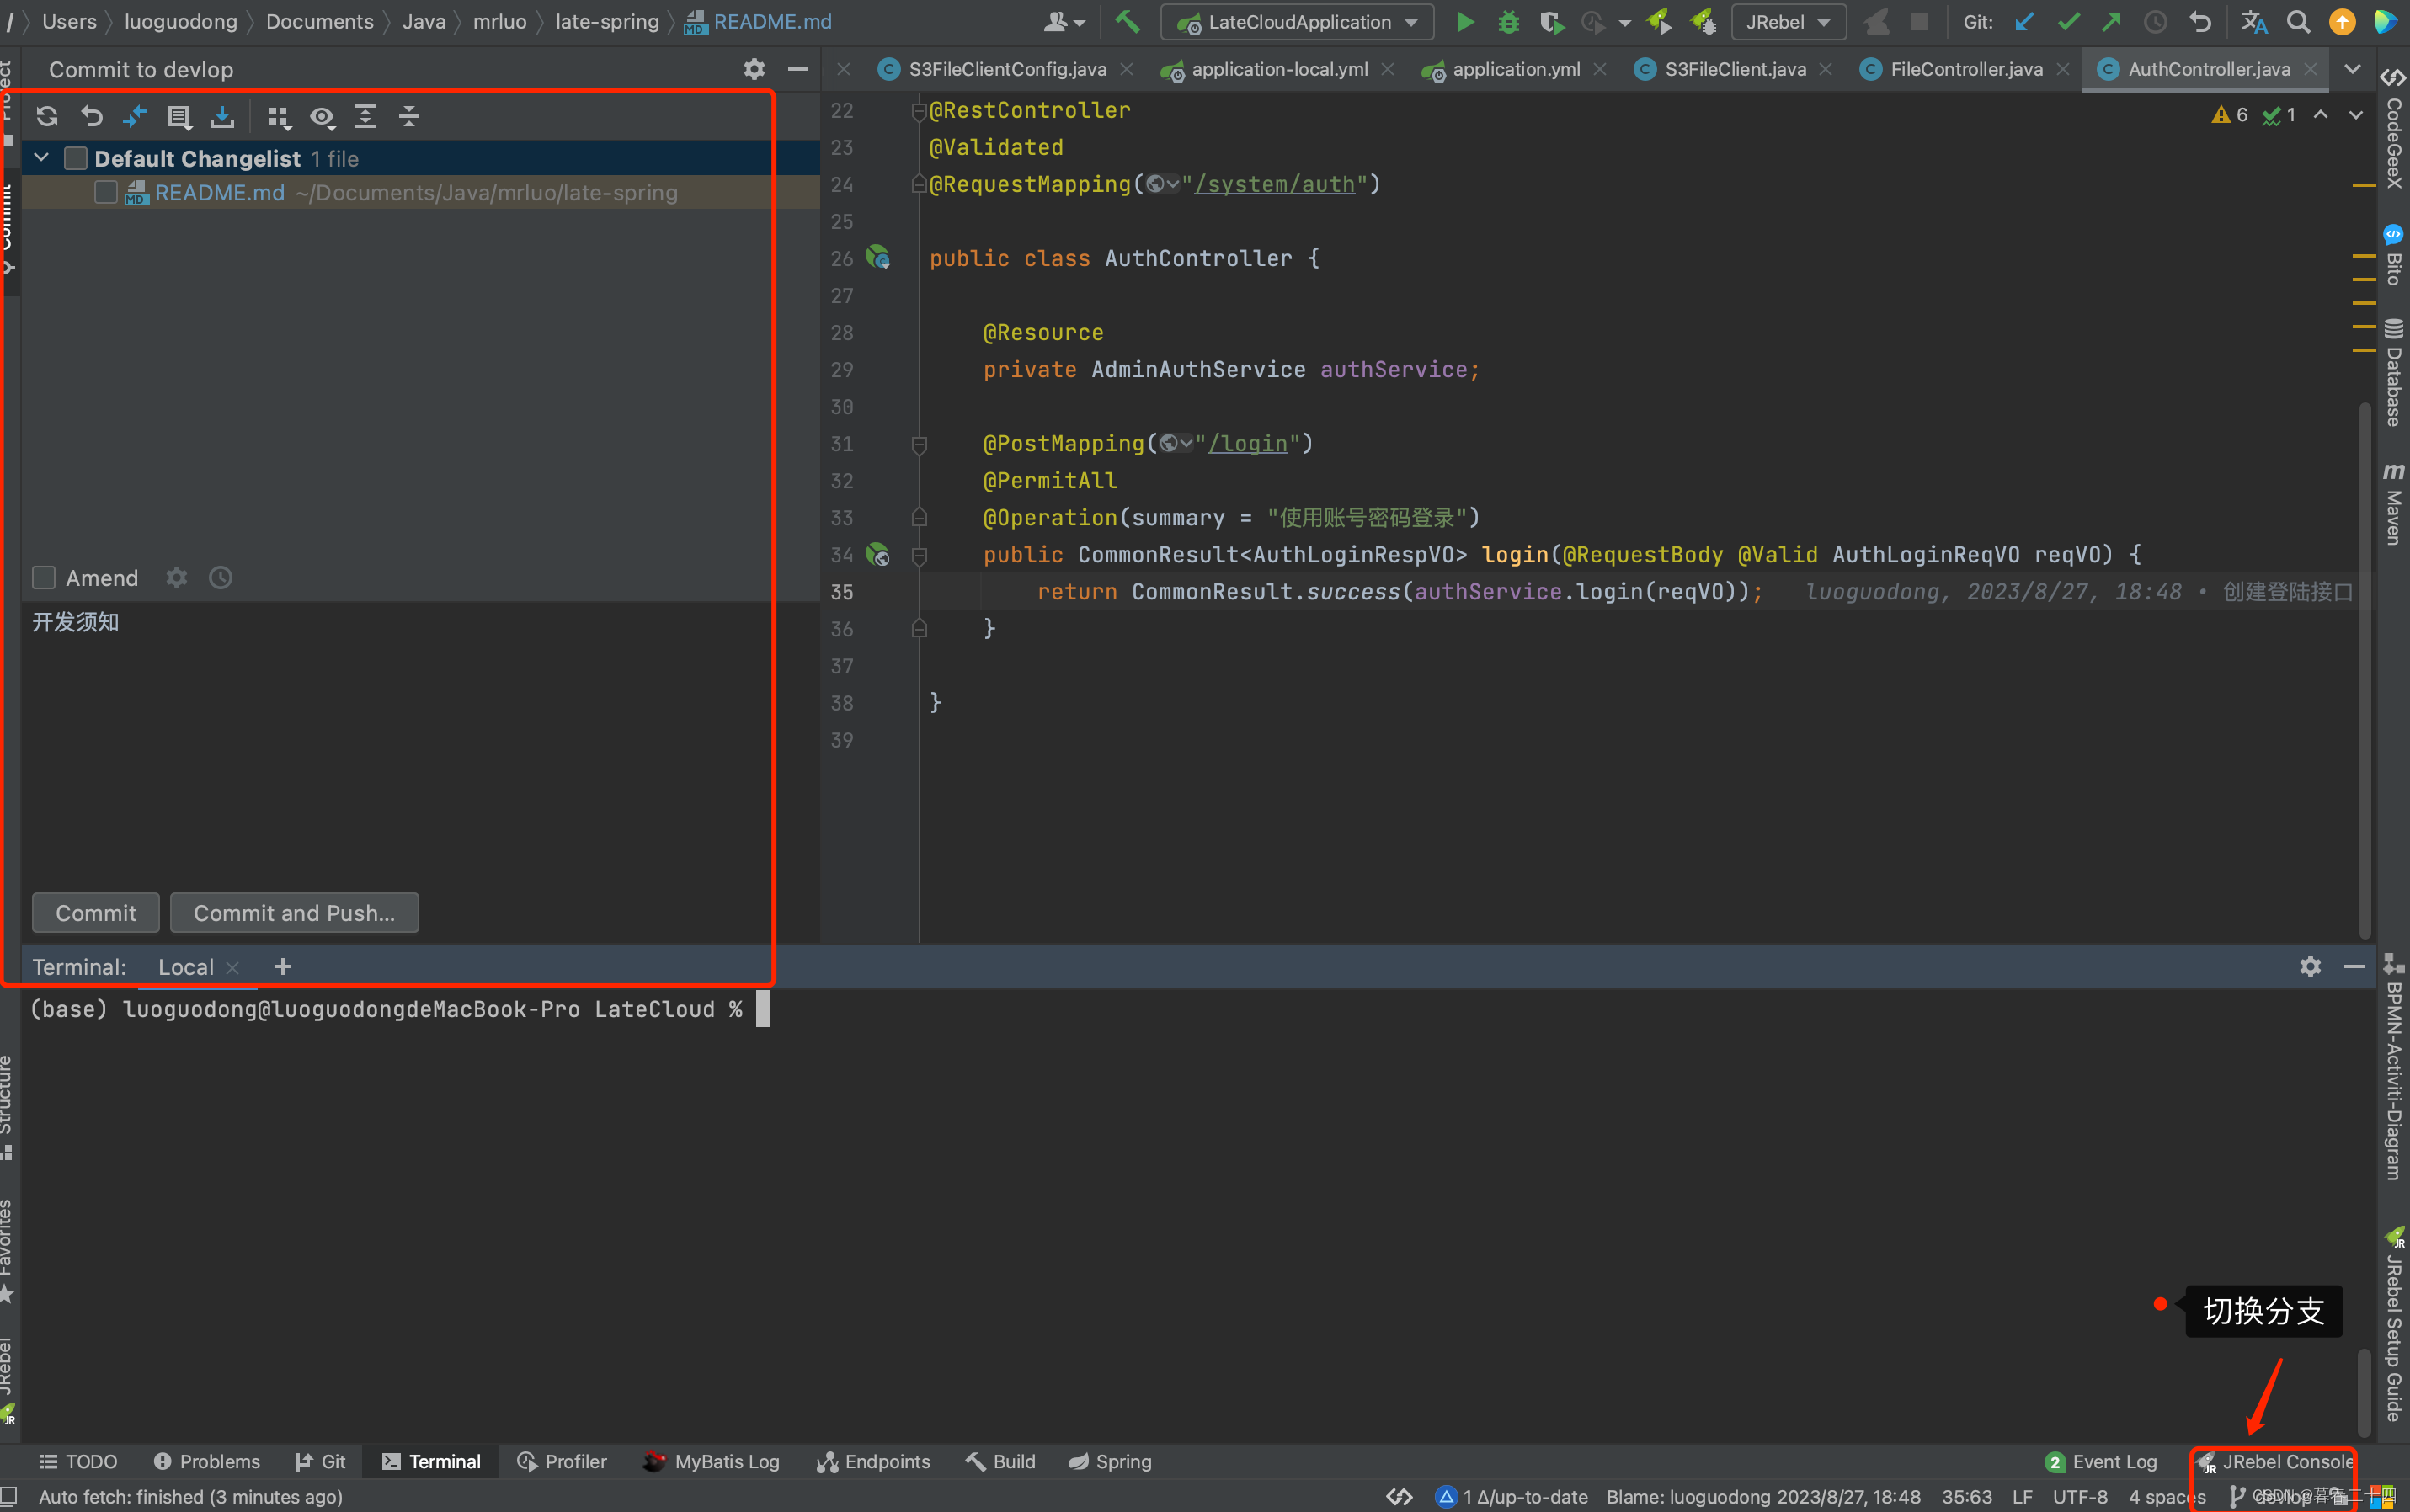
Task: Refresh the changes list in Commit panel
Action: [x=47, y=116]
